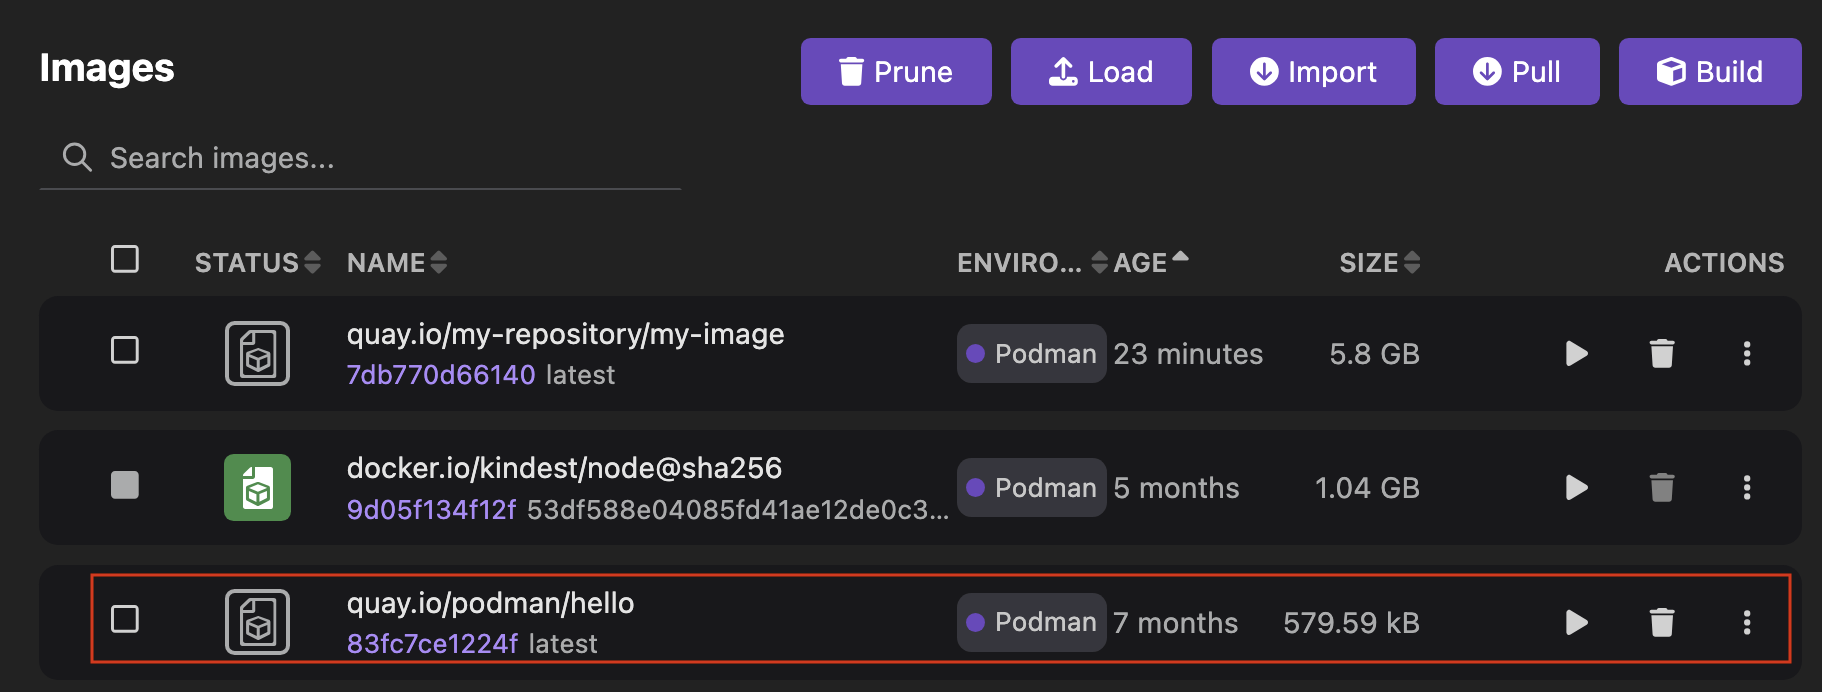1822x692 pixels.
Task: Sort images by NAME column
Action: 396,262
